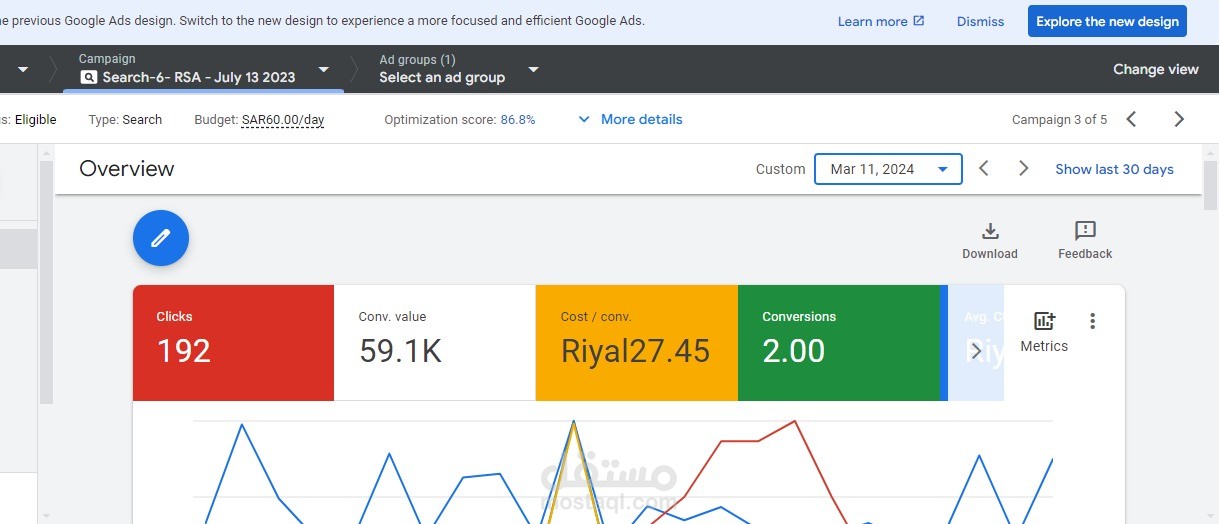Screen dimensions: 1219x524
Task: Click the Eligible status text
Action: (x=35, y=119)
